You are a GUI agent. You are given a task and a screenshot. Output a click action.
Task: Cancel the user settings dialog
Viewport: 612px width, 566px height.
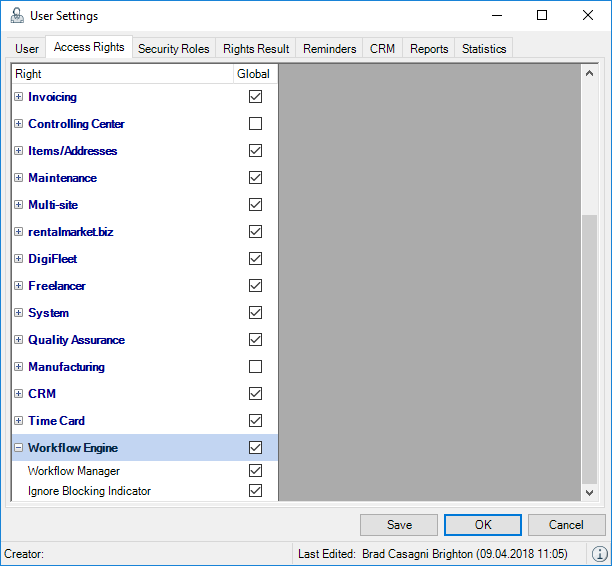pos(566,525)
